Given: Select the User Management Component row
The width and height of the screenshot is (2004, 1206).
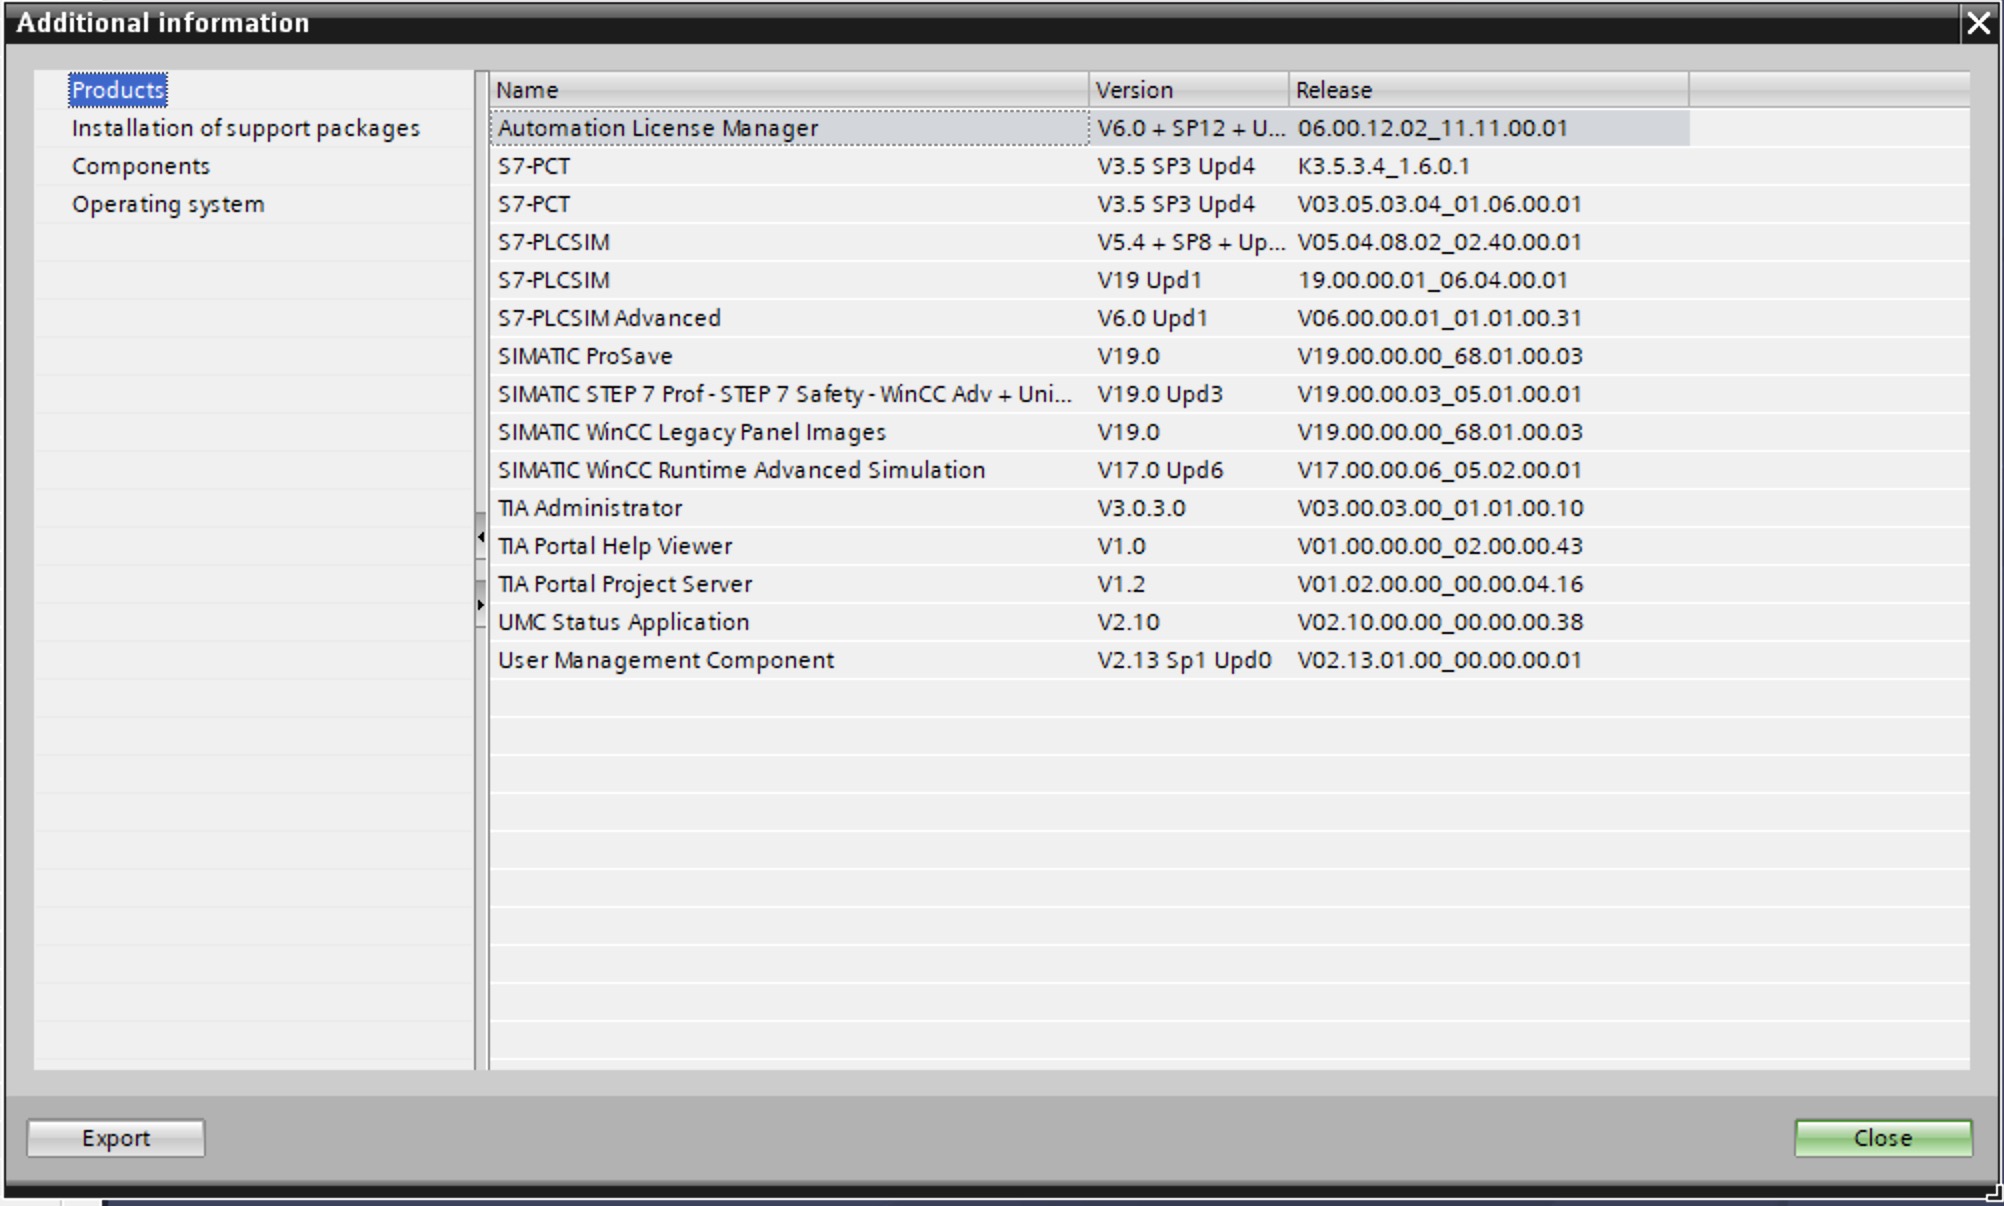Looking at the screenshot, I should [x=666, y=660].
